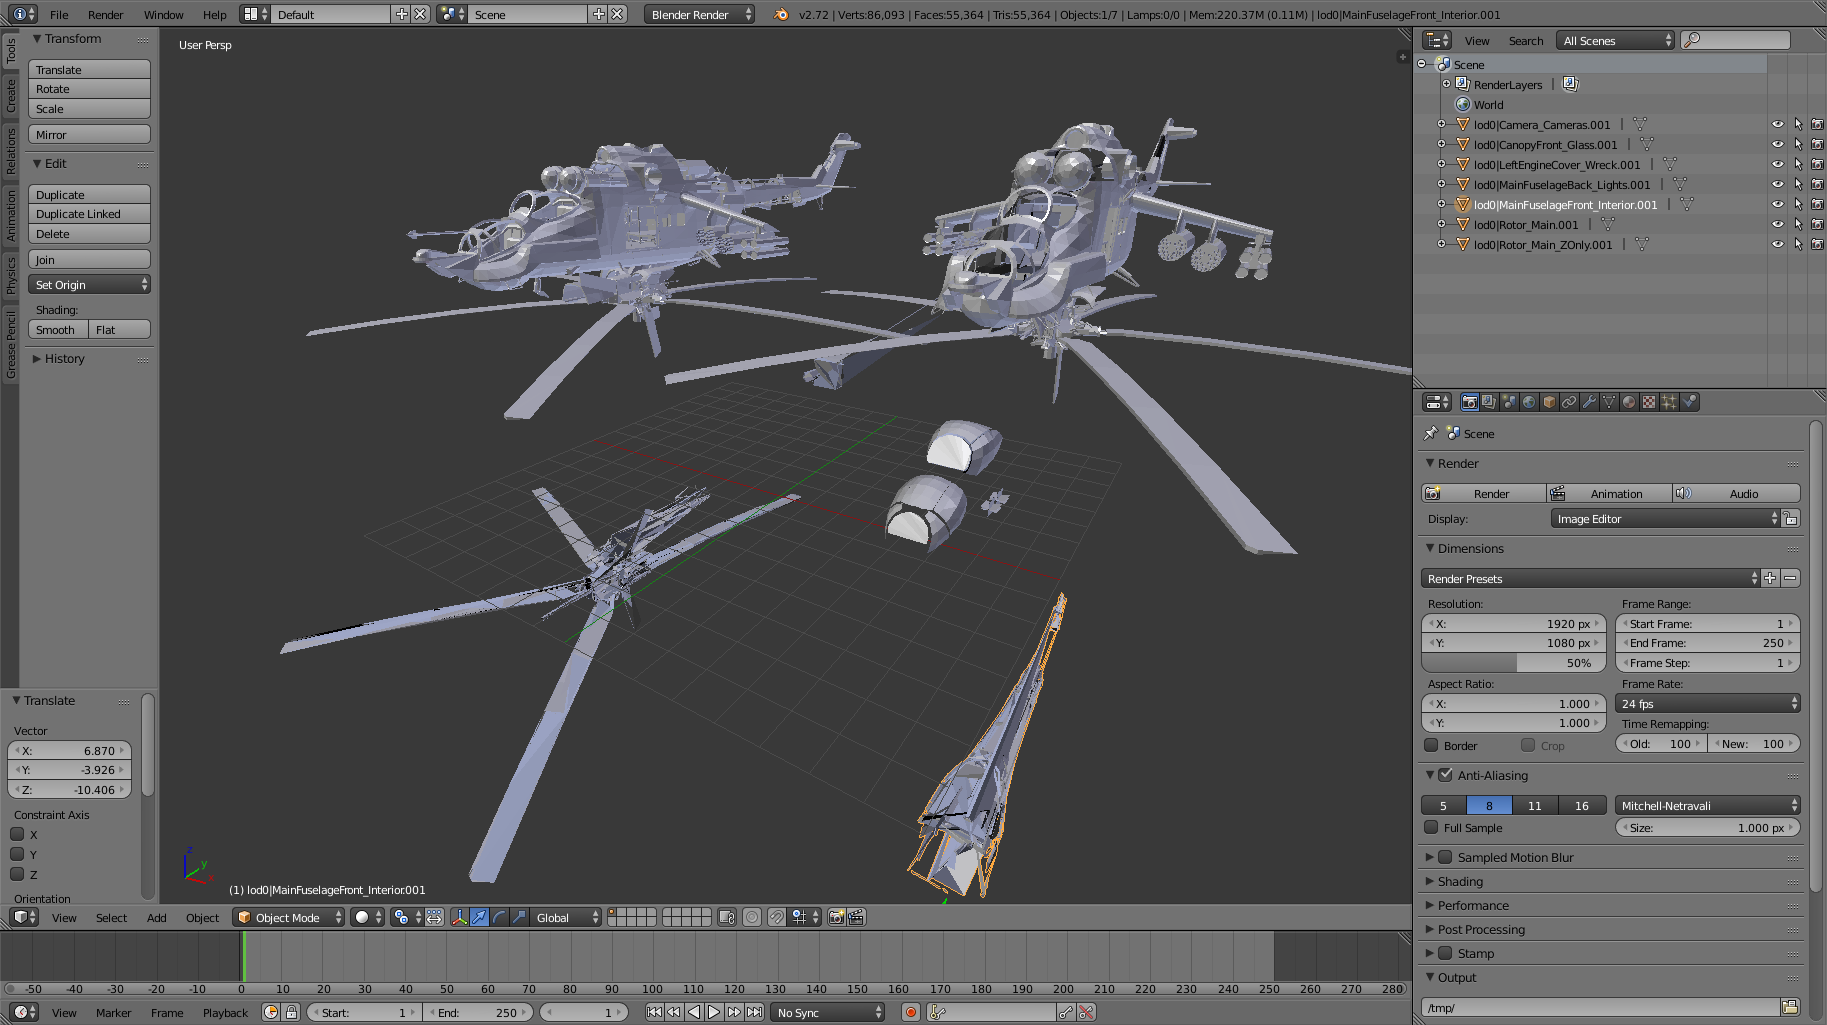The height and width of the screenshot is (1025, 1827).
Task: Open the File menu
Action: point(59,14)
